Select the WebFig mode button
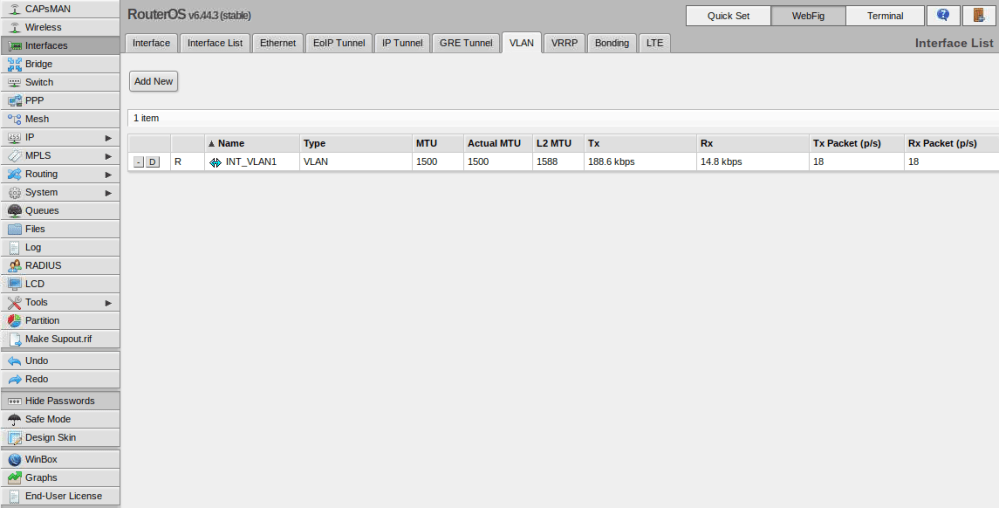999x508 pixels. pyautogui.click(x=808, y=16)
